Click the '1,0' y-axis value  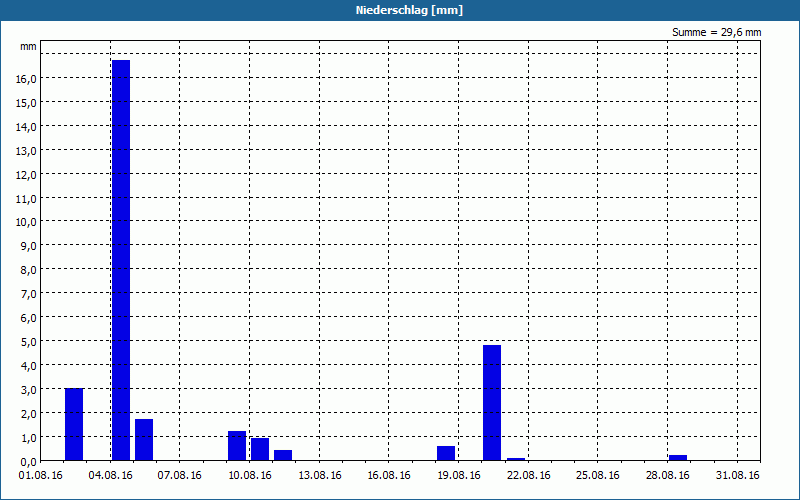[30, 437]
